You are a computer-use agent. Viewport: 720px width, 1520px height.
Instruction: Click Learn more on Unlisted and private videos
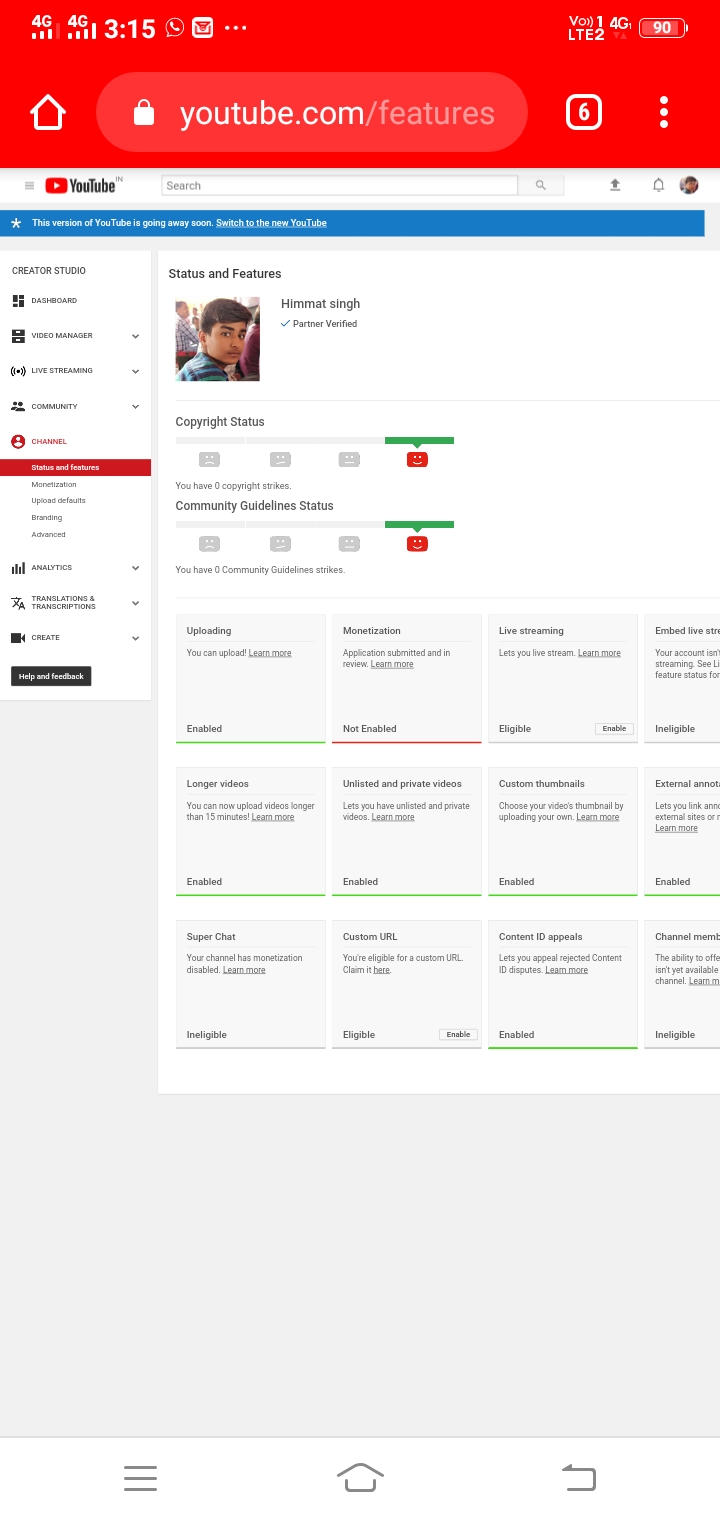click(393, 817)
